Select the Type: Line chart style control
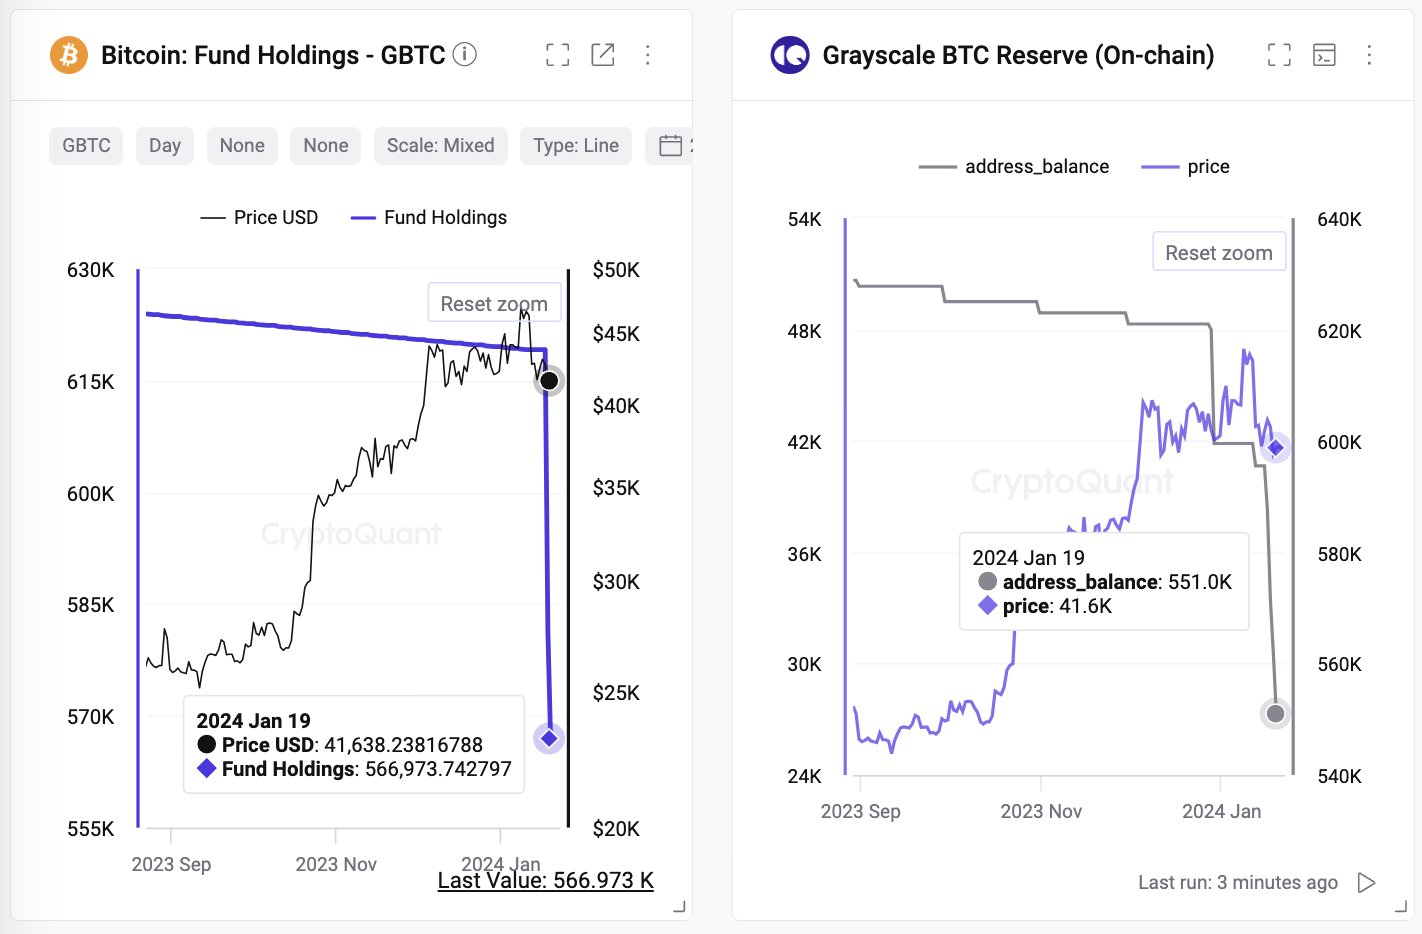This screenshot has height=934, width=1422. pyautogui.click(x=575, y=145)
